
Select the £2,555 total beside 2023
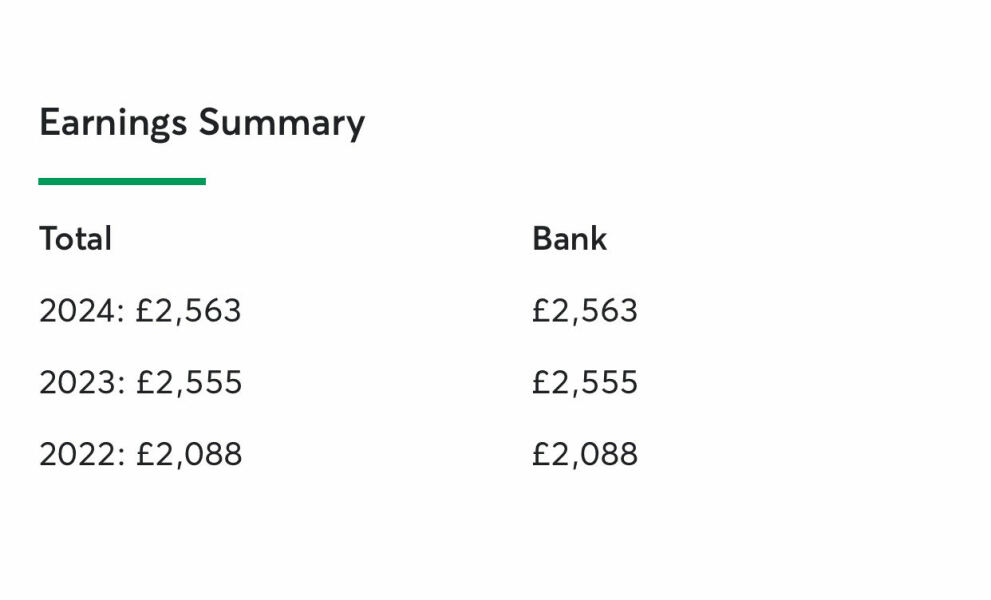(x=189, y=383)
